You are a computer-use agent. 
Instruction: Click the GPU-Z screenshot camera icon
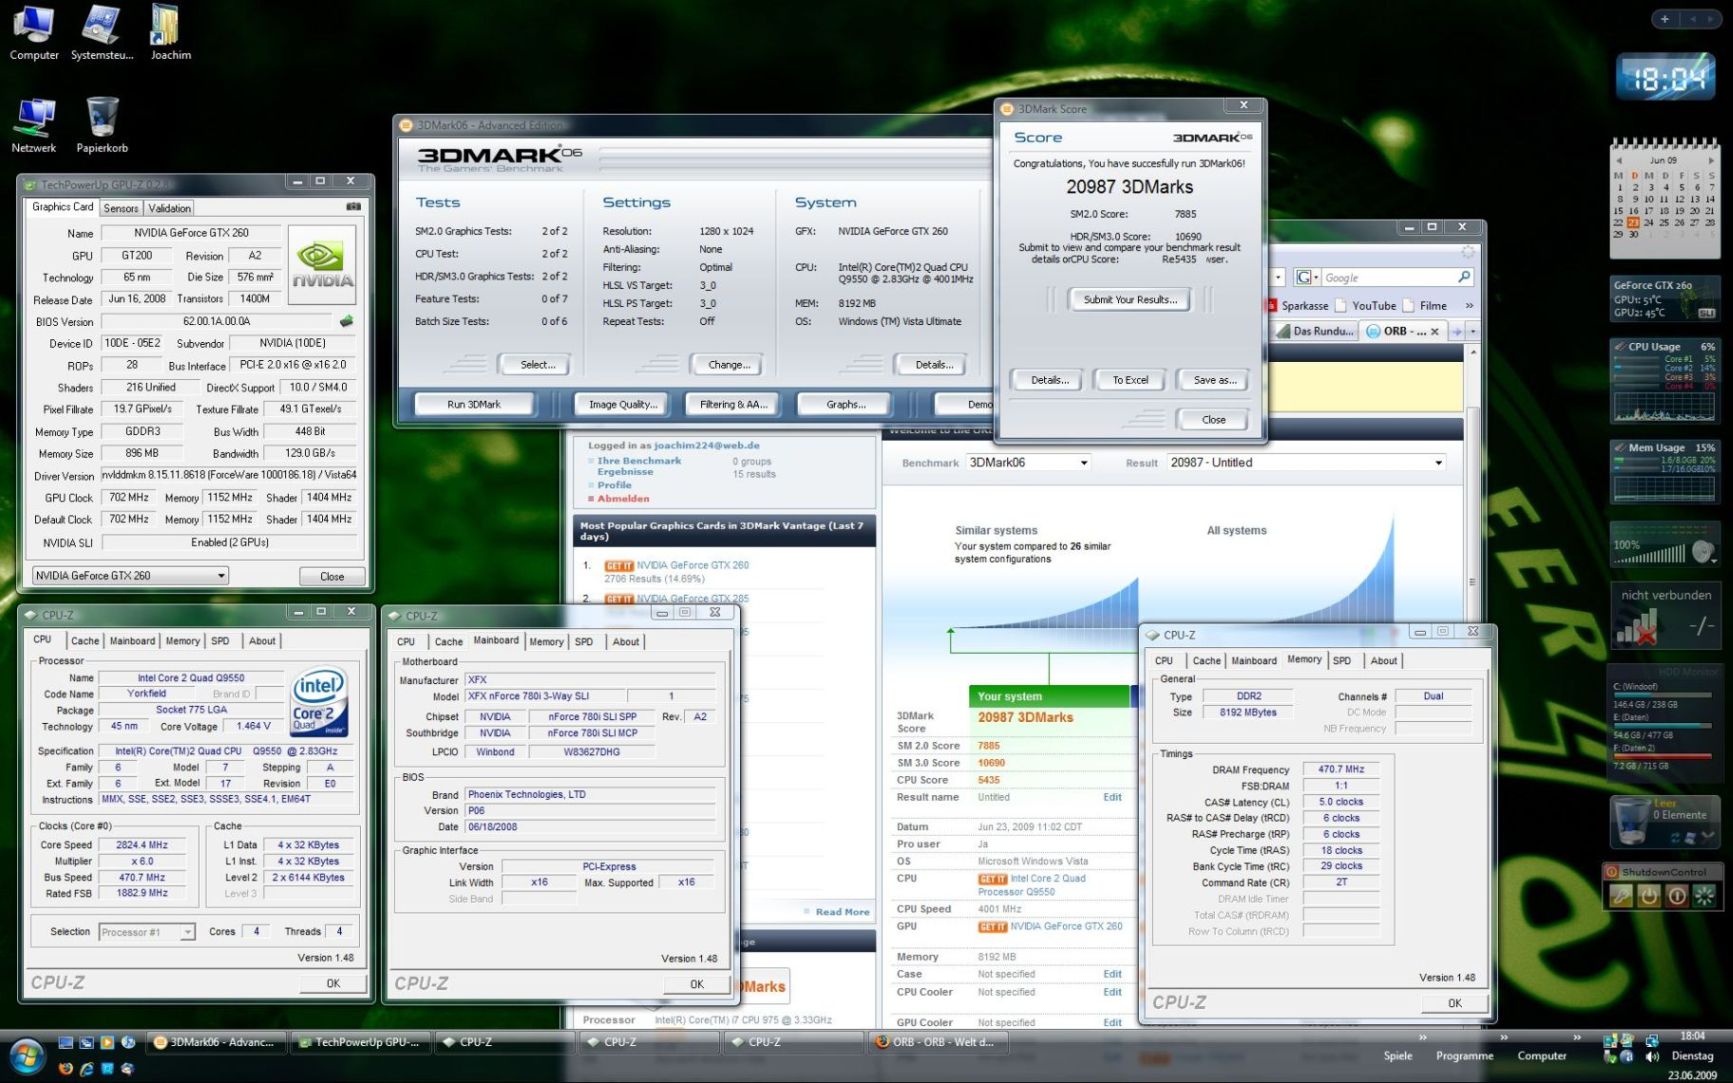click(353, 207)
